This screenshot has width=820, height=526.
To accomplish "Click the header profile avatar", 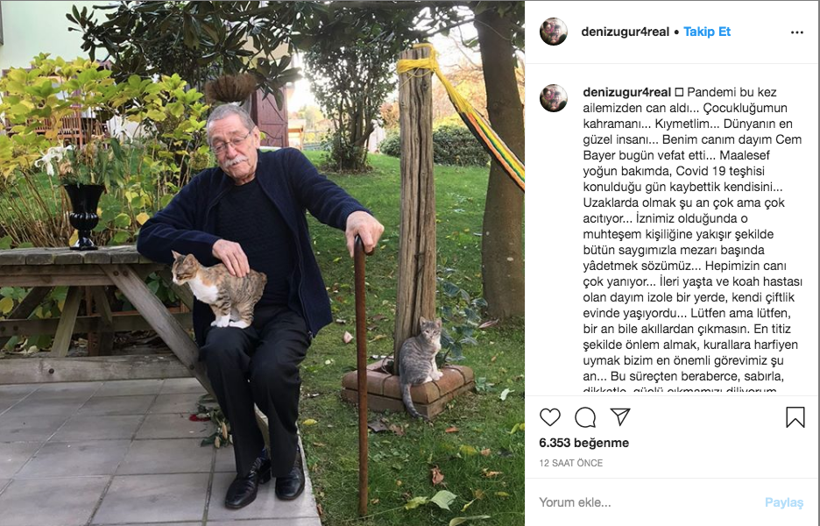I will pyautogui.click(x=553, y=31).
